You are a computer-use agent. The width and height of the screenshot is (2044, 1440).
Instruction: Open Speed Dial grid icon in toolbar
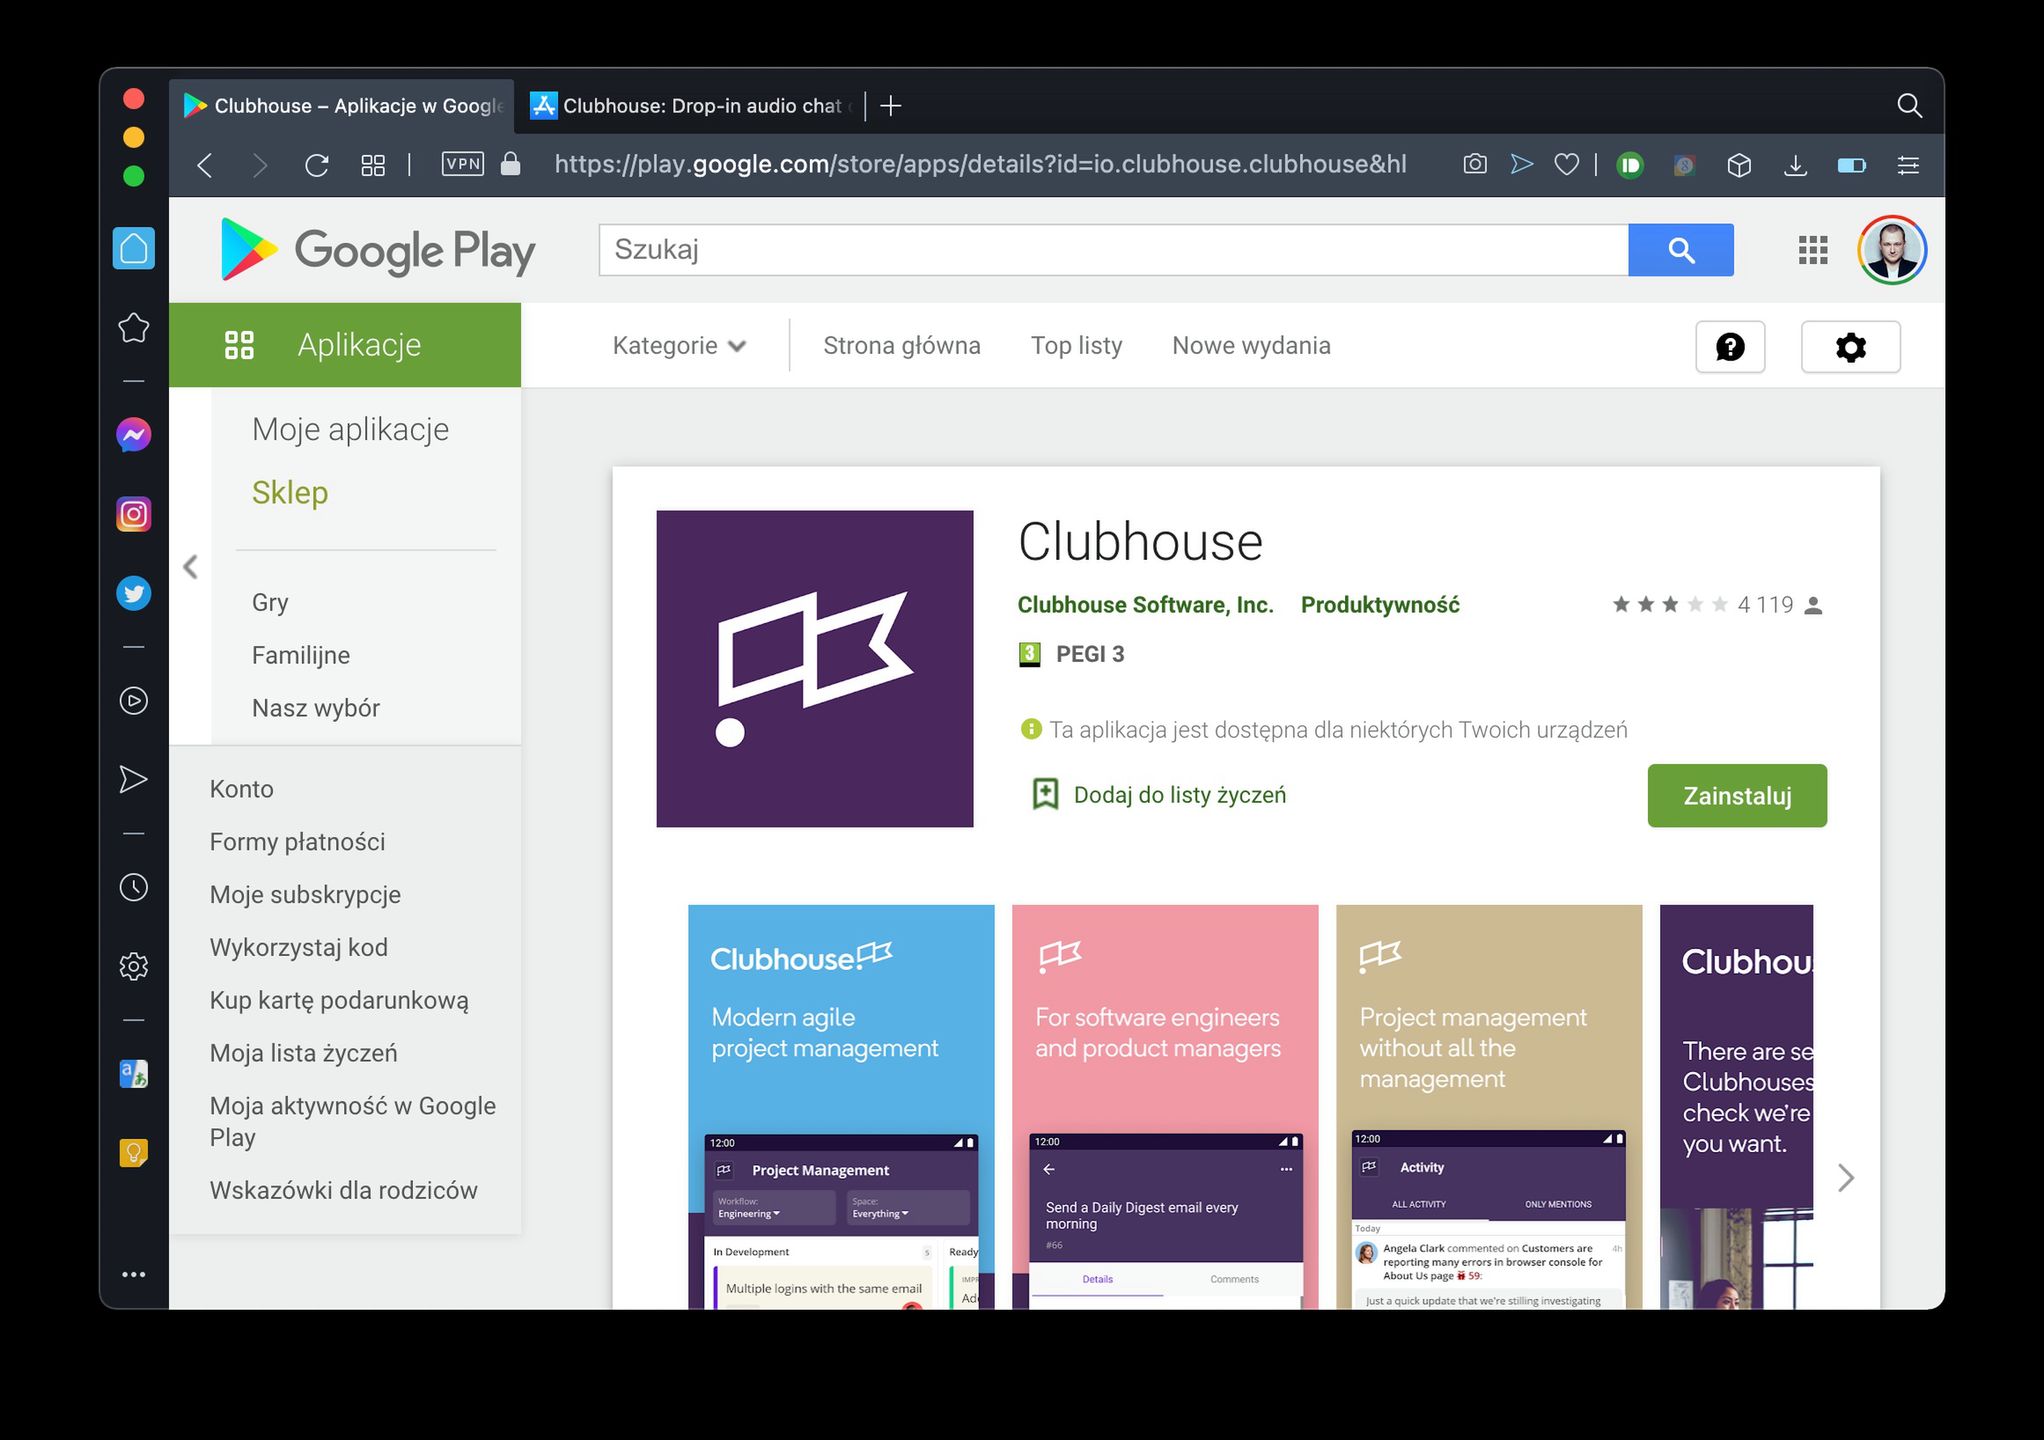pyautogui.click(x=373, y=165)
